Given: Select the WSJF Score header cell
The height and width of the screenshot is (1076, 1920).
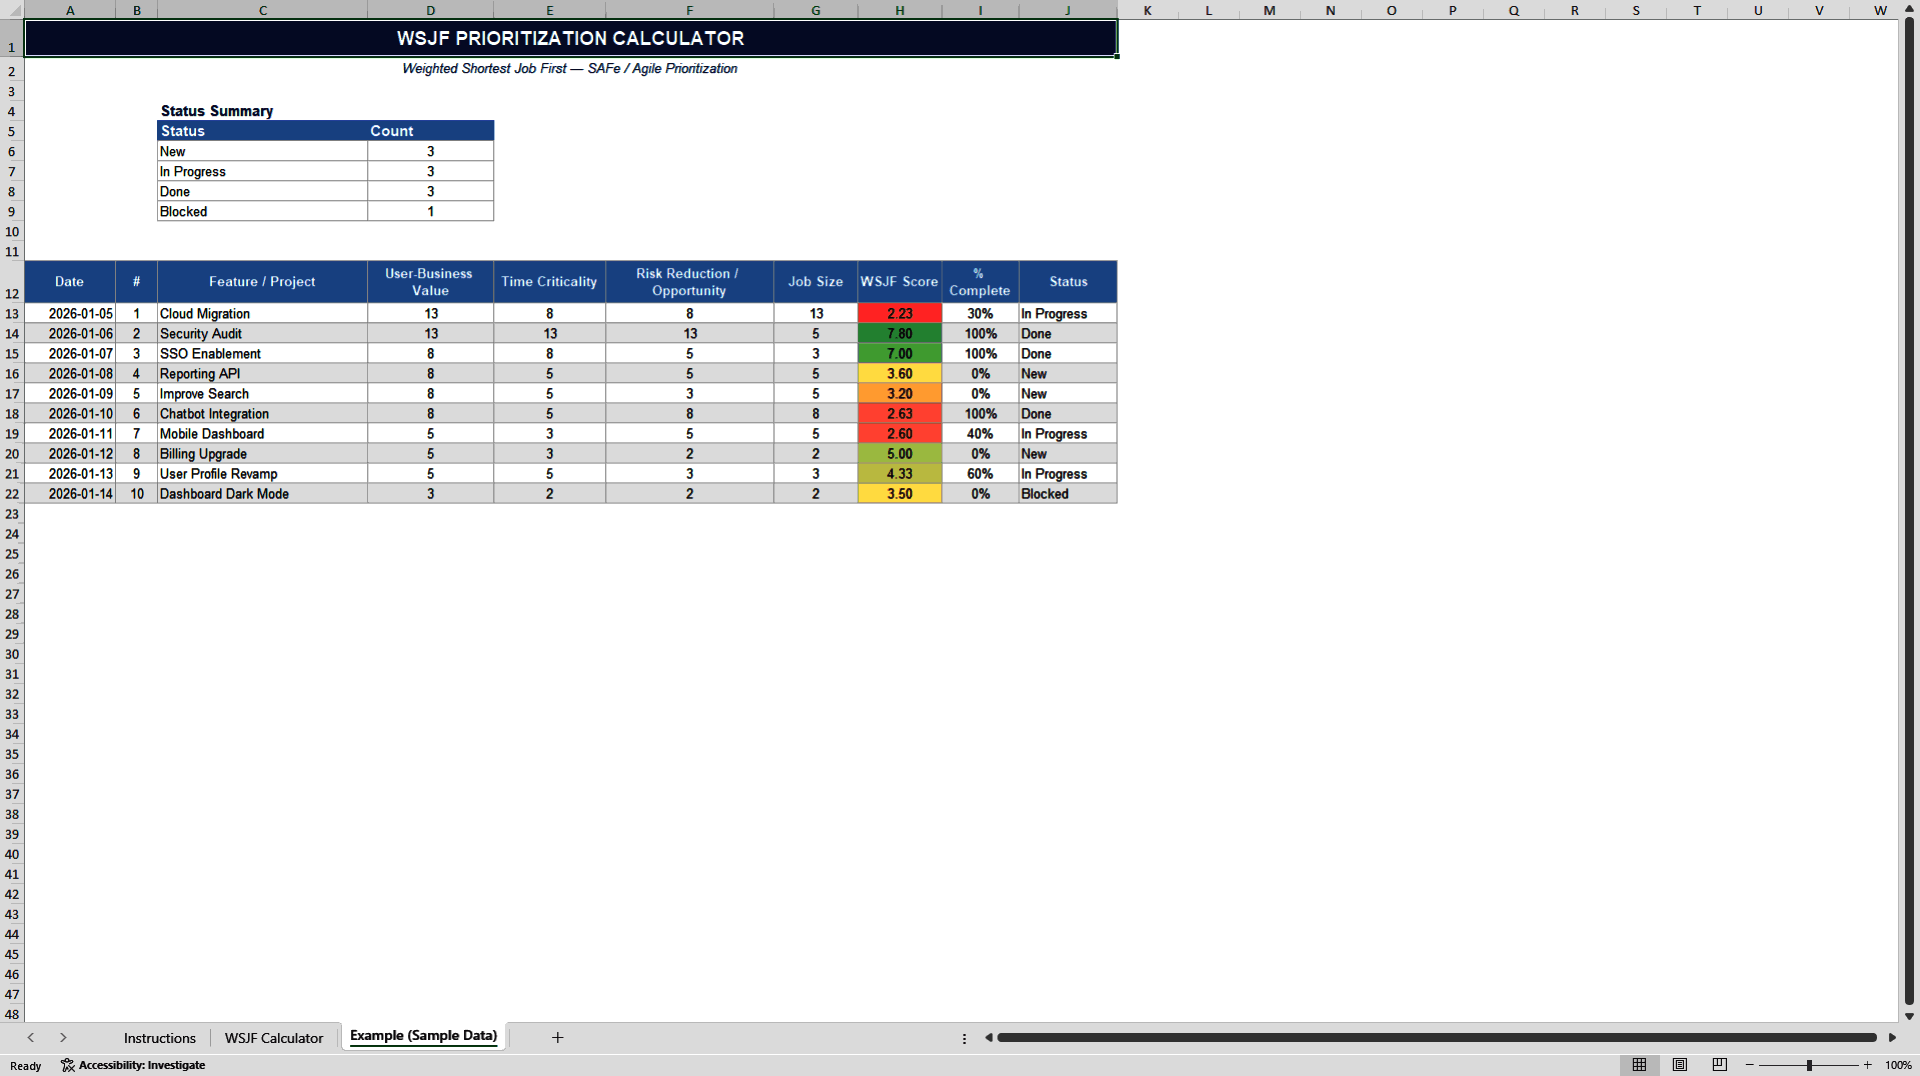Looking at the screenshot, I should pos(899,282).
